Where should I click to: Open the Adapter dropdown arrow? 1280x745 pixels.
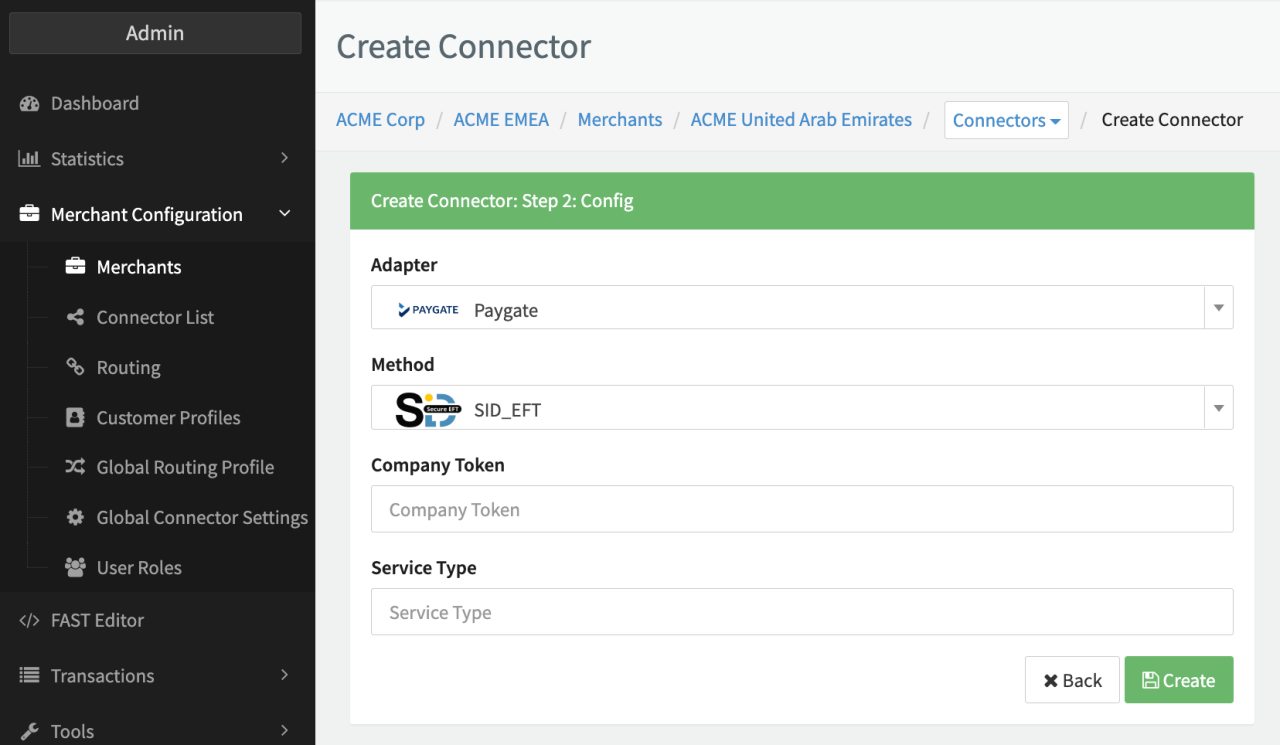1218,308
